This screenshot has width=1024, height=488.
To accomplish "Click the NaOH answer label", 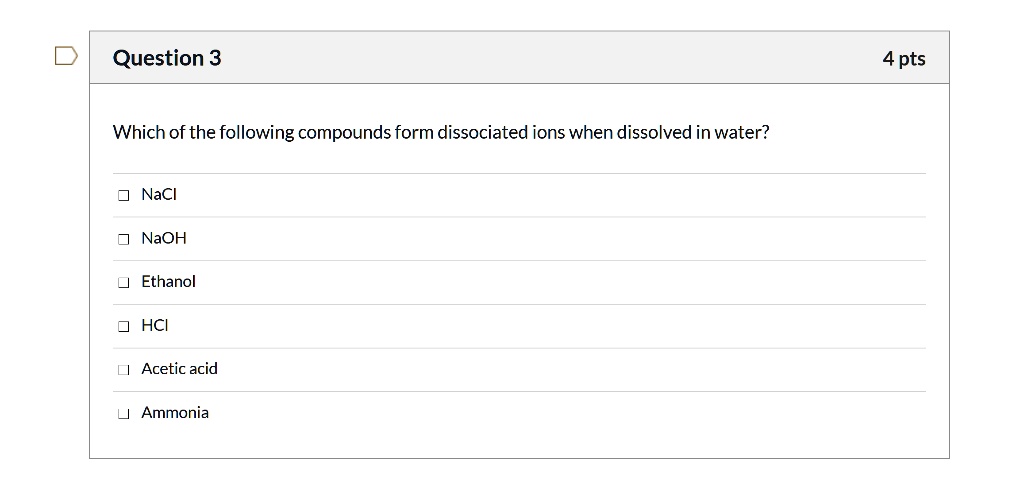I will [164, 238].
